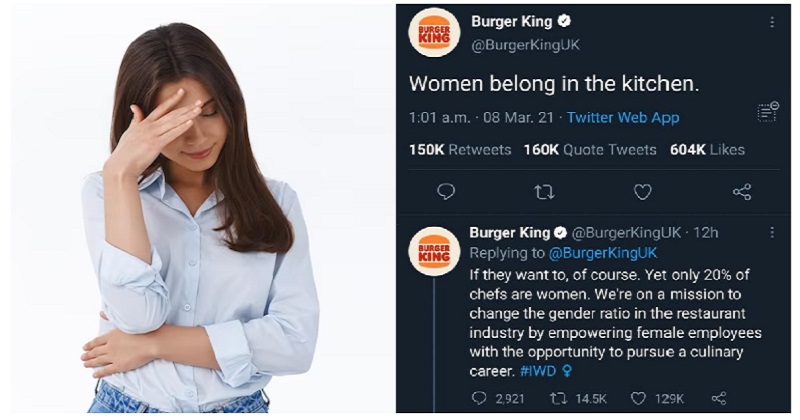
Task: Follow the @BurgerKingUK mention in 'Replying to'
Action: click(603, 253)
